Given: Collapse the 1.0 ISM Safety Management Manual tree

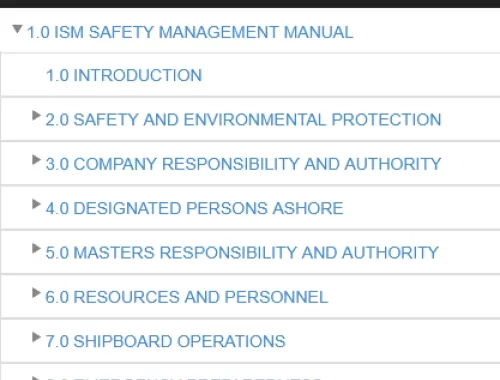Looking at the screenshot, I should tap(17, 29).
